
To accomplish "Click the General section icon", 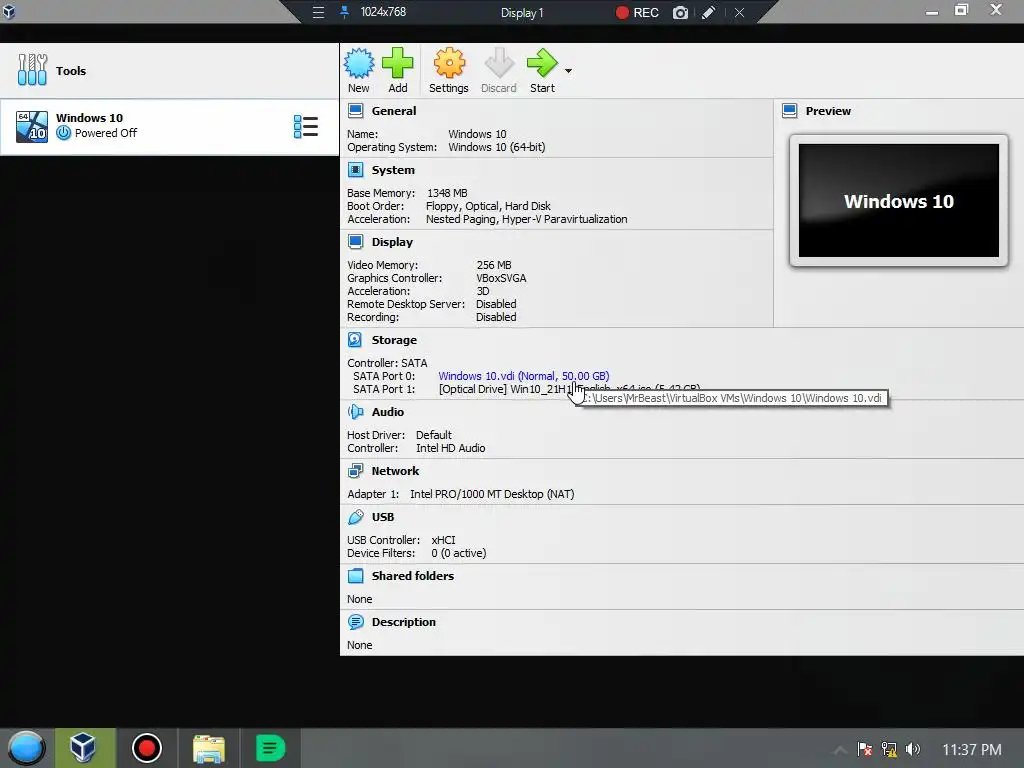I will (355, 111).
